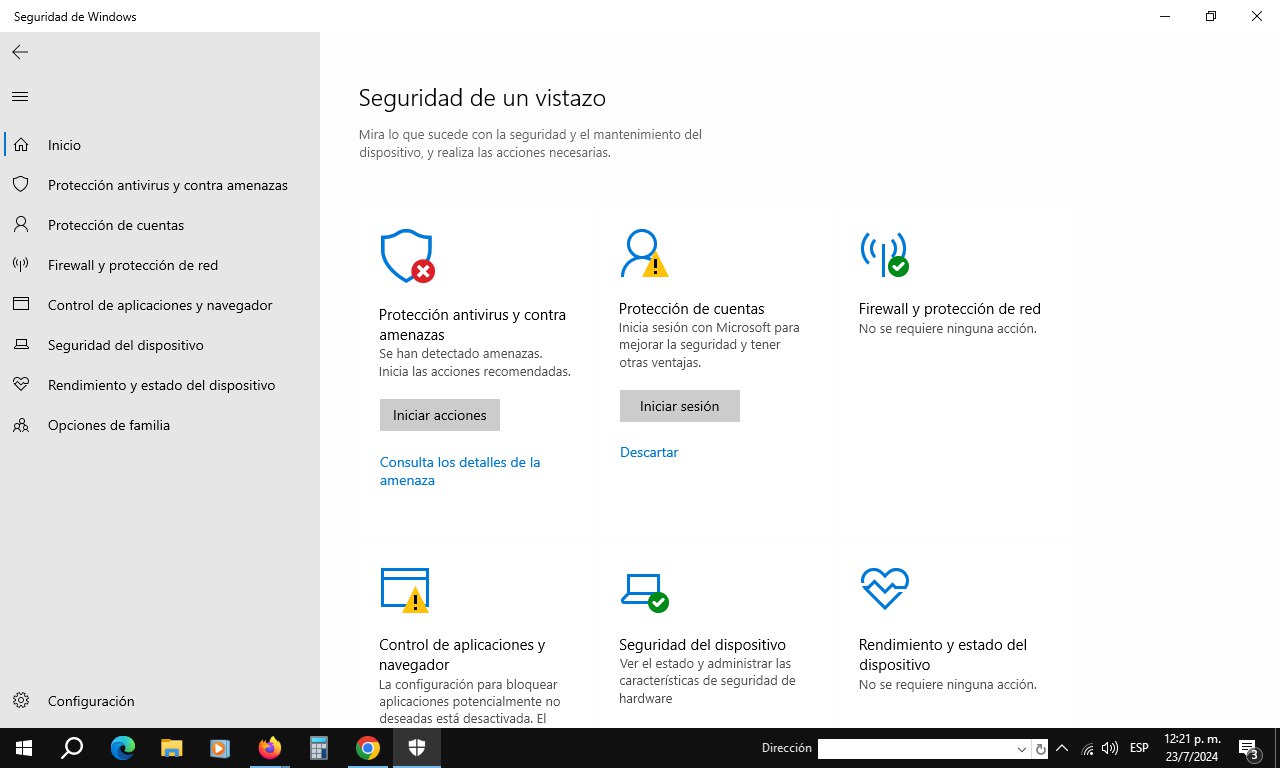Open the device performance heart card icon
This screenshot has width=1280, height=768.
tap(884, 589)
